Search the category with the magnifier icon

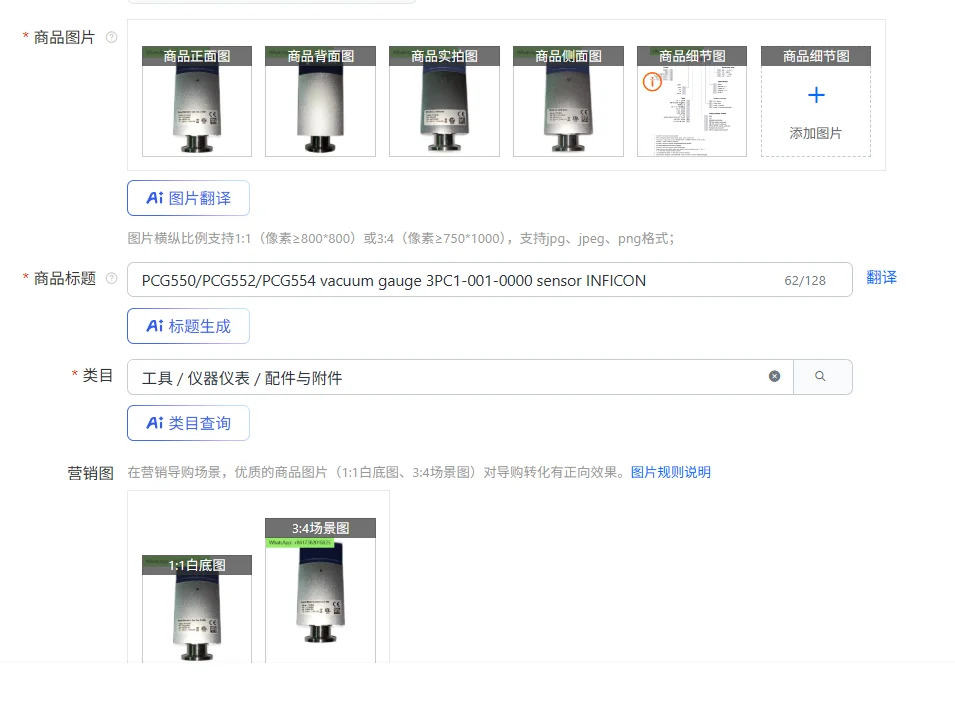[820, 376]
